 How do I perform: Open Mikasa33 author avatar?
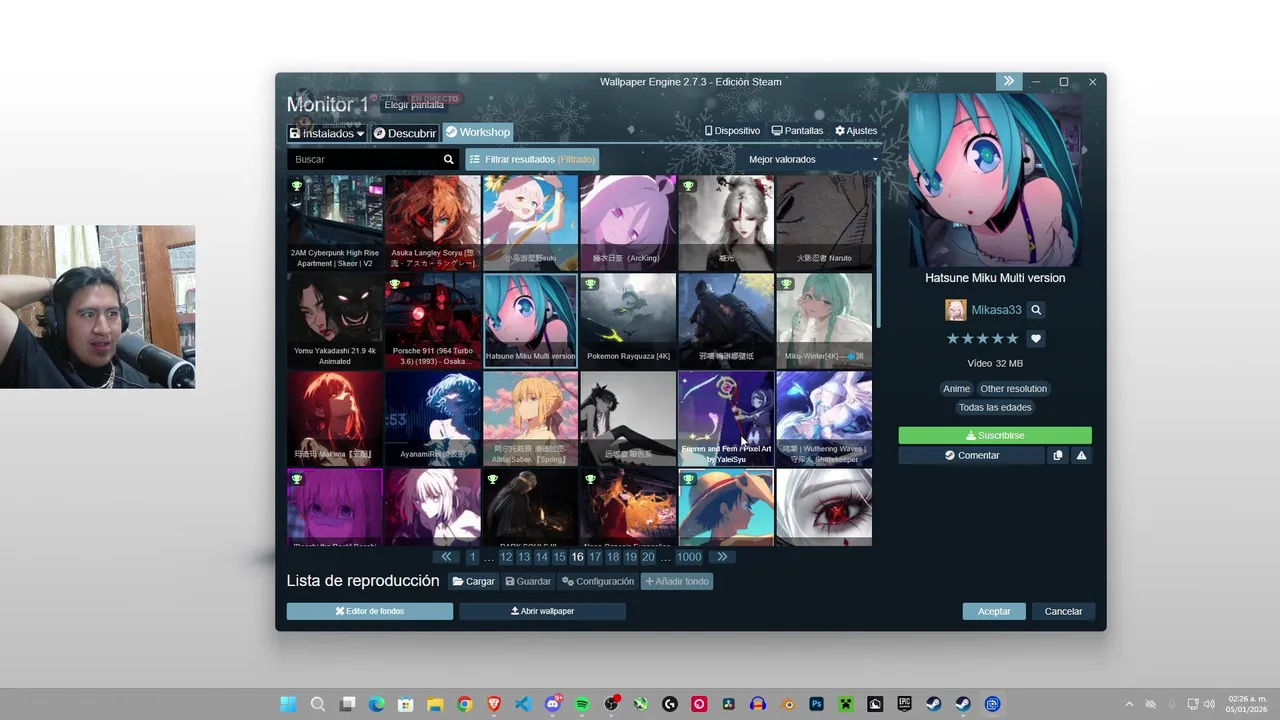(956, 310)
